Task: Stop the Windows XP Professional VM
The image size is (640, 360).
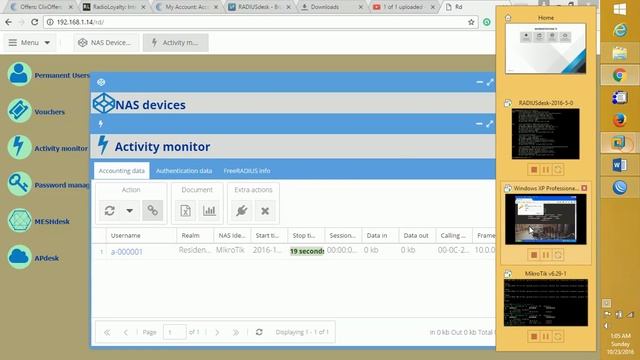Action: [533, 255]
